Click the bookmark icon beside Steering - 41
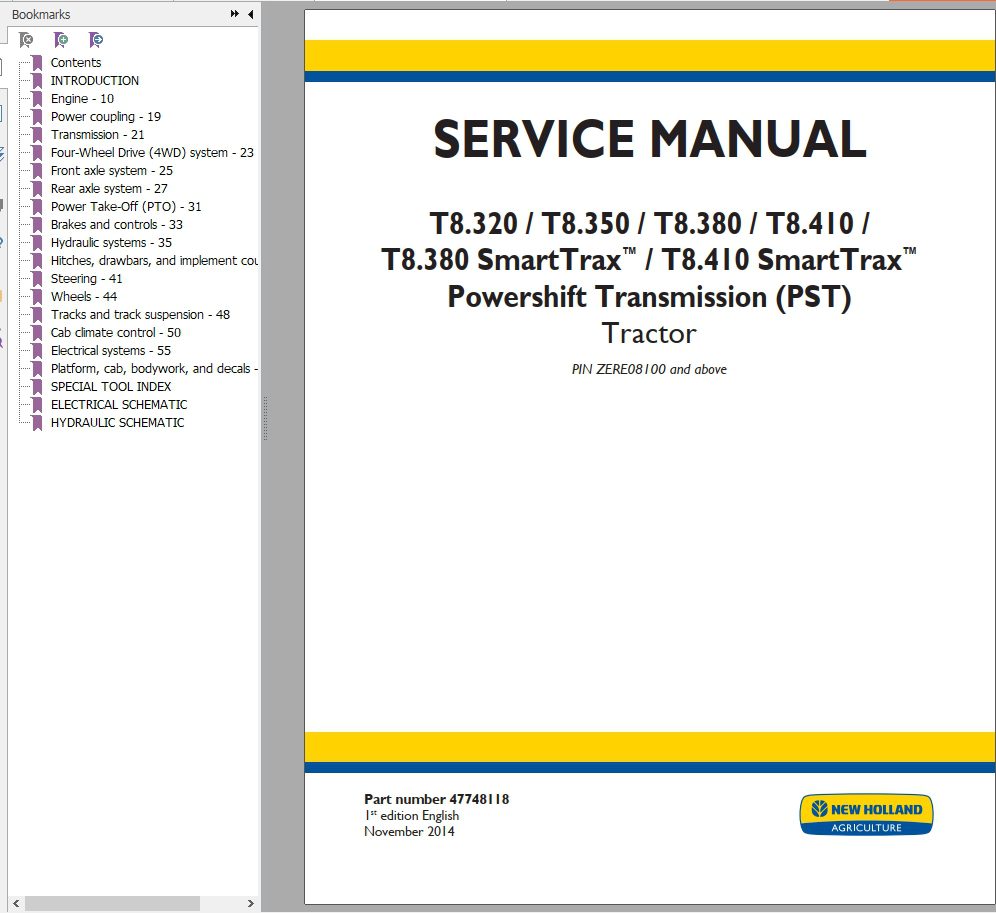Screen dimensions: 996x913 coord(37,279)
